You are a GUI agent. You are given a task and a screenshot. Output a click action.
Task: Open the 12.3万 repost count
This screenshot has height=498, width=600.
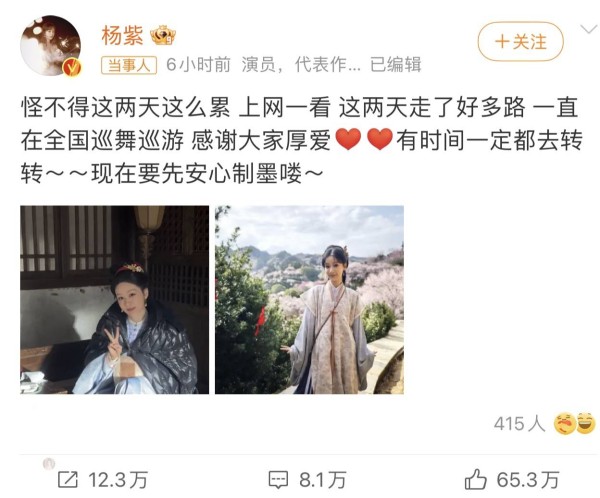click(118, 480)
